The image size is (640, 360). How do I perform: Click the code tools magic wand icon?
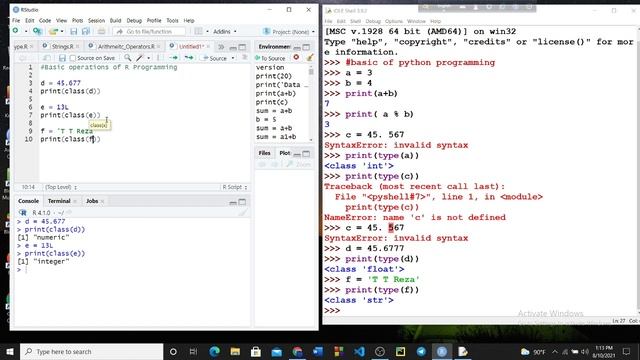(140, 58)
